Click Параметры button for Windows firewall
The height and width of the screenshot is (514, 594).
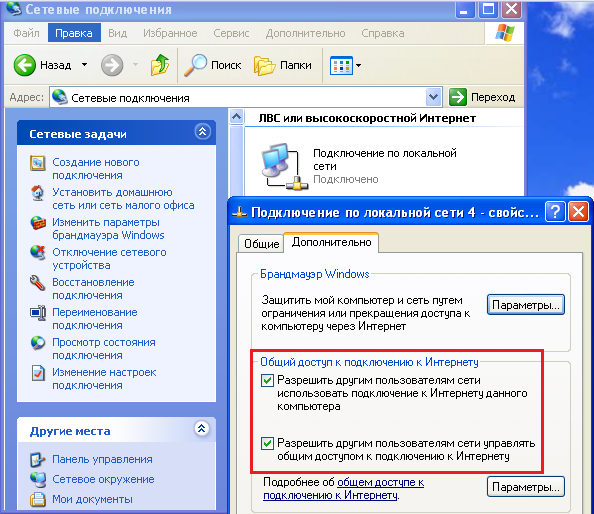(x=525, y=305)
